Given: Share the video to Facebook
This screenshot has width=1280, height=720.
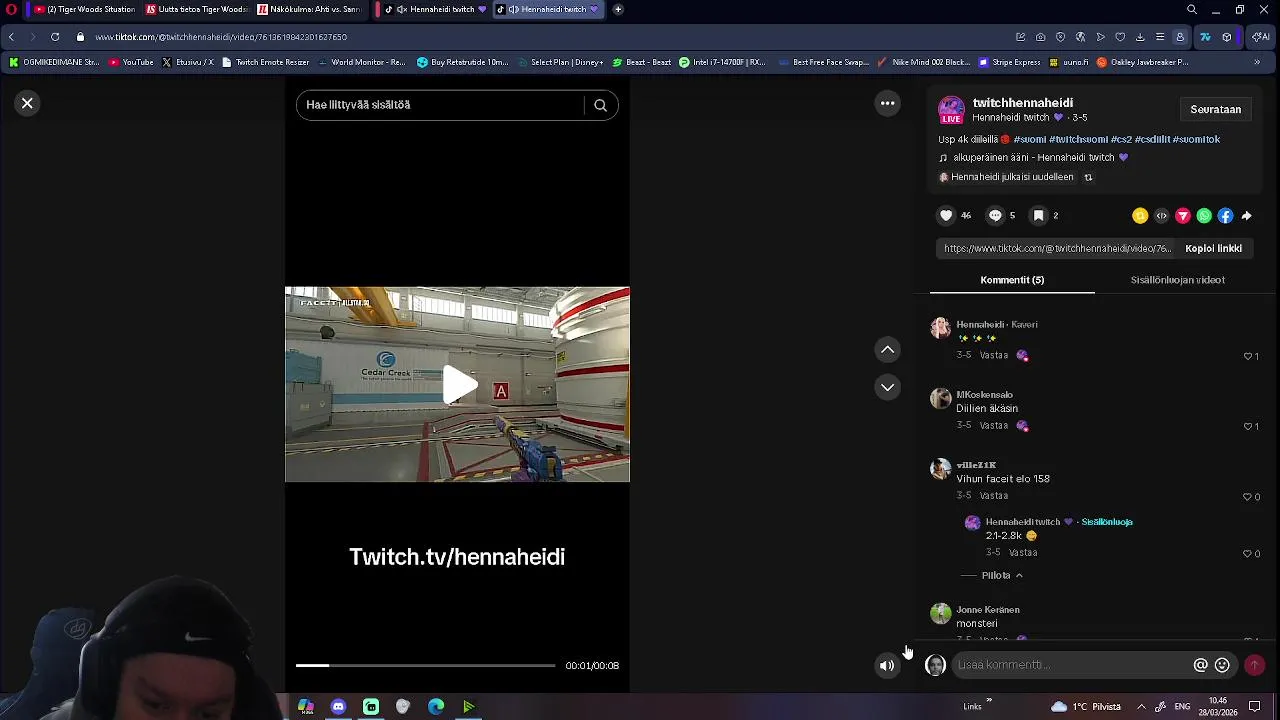Looking at the screenshot, I should (x=1225, y=216).
